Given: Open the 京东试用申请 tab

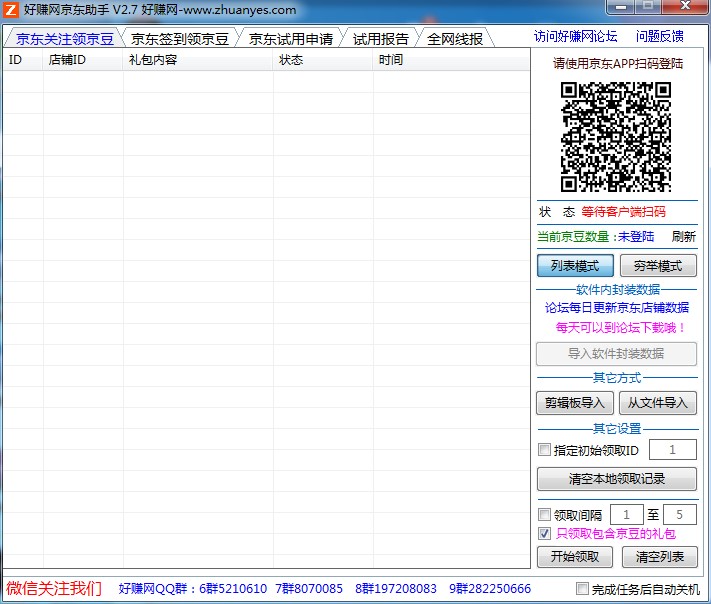Looking at the screenshot, I should pyautogui.click(x=290, y=39).
